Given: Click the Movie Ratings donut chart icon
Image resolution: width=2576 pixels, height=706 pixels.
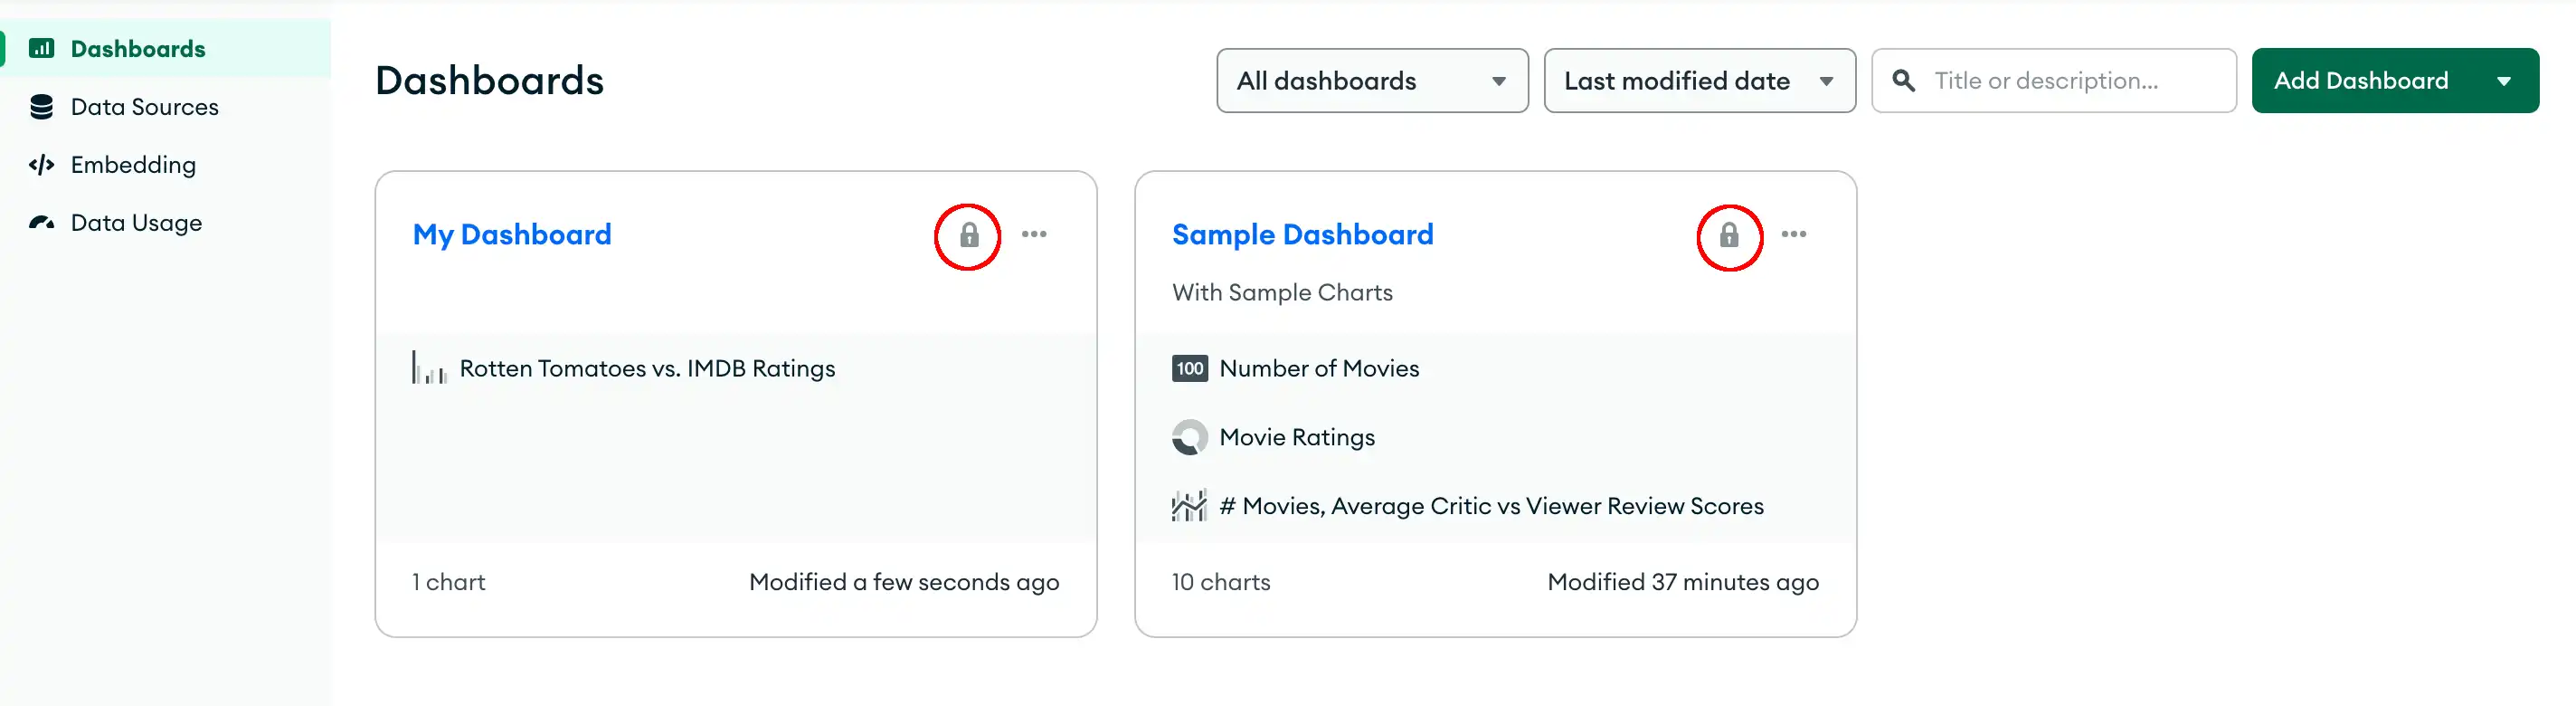Looking at the screenshot, I should tap(1189, 437).
